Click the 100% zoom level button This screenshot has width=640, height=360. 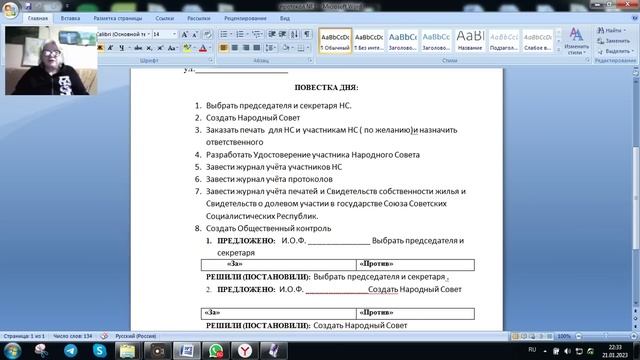[x=564, y=336]
